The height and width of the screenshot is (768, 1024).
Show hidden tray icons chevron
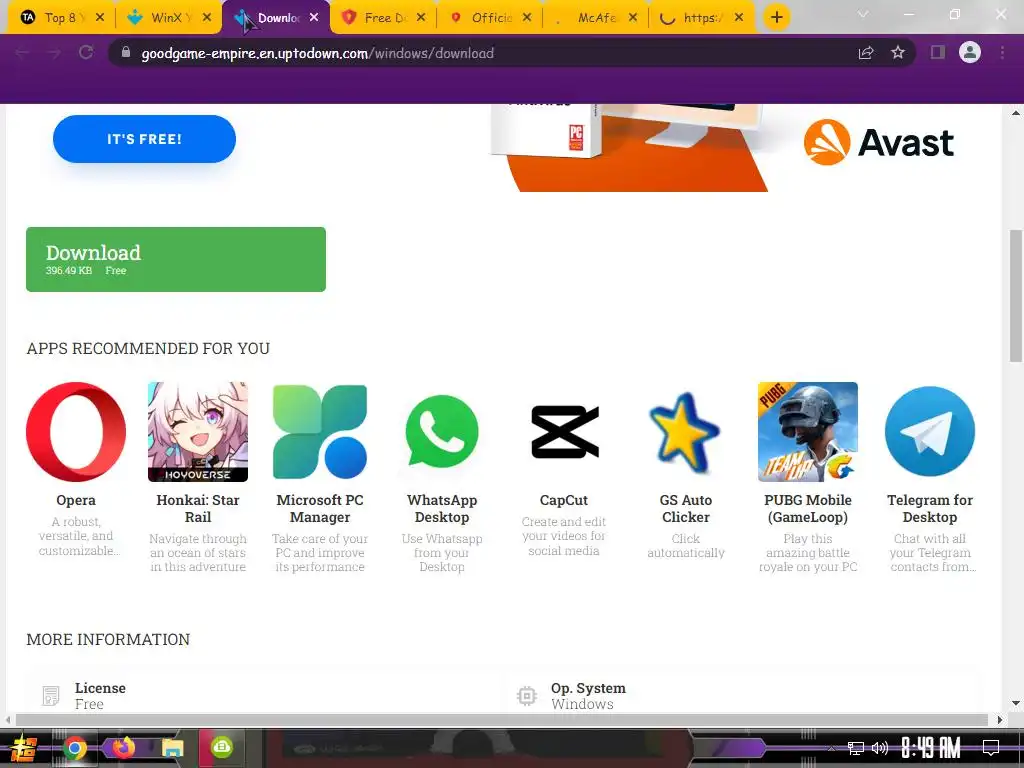(x=831, y=748)
